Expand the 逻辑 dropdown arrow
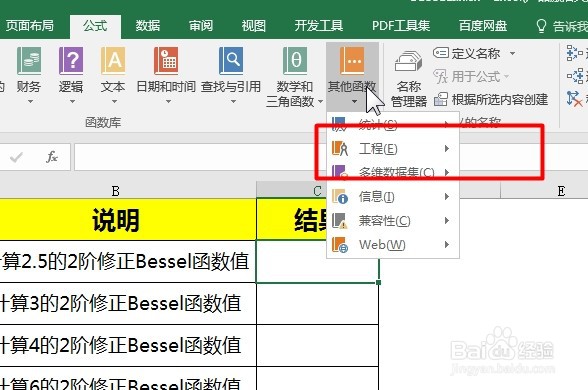This screenshot has height=390, width=588. tap(72, 101)
